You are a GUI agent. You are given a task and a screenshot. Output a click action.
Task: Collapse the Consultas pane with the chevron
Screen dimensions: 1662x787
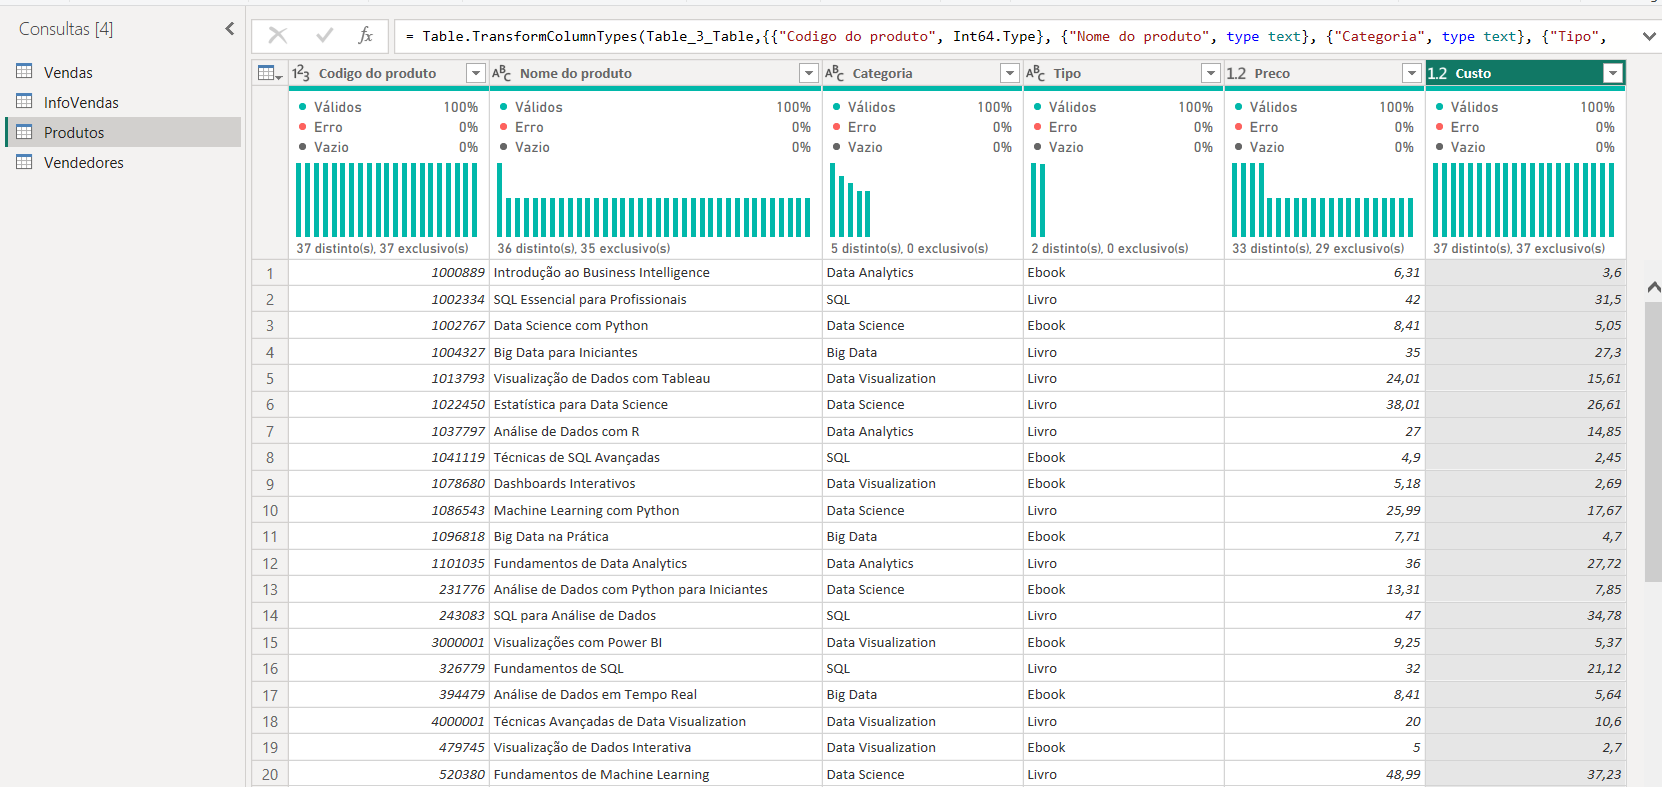tap(230, 29)
